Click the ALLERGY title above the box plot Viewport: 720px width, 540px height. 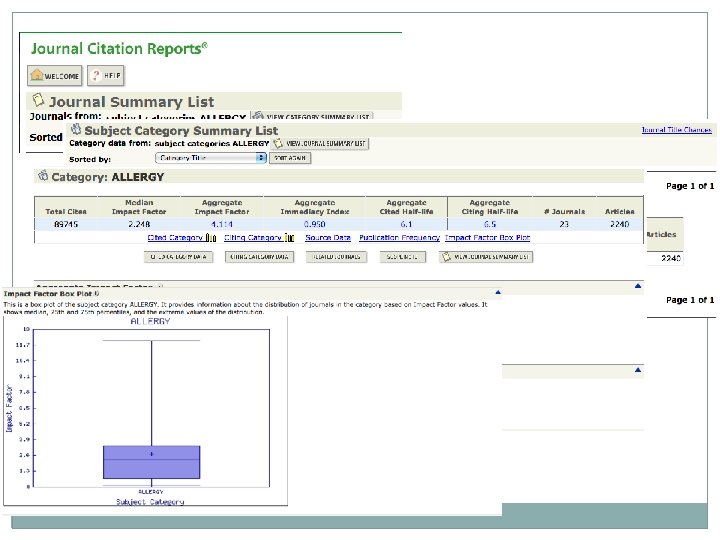coord(150,321)
